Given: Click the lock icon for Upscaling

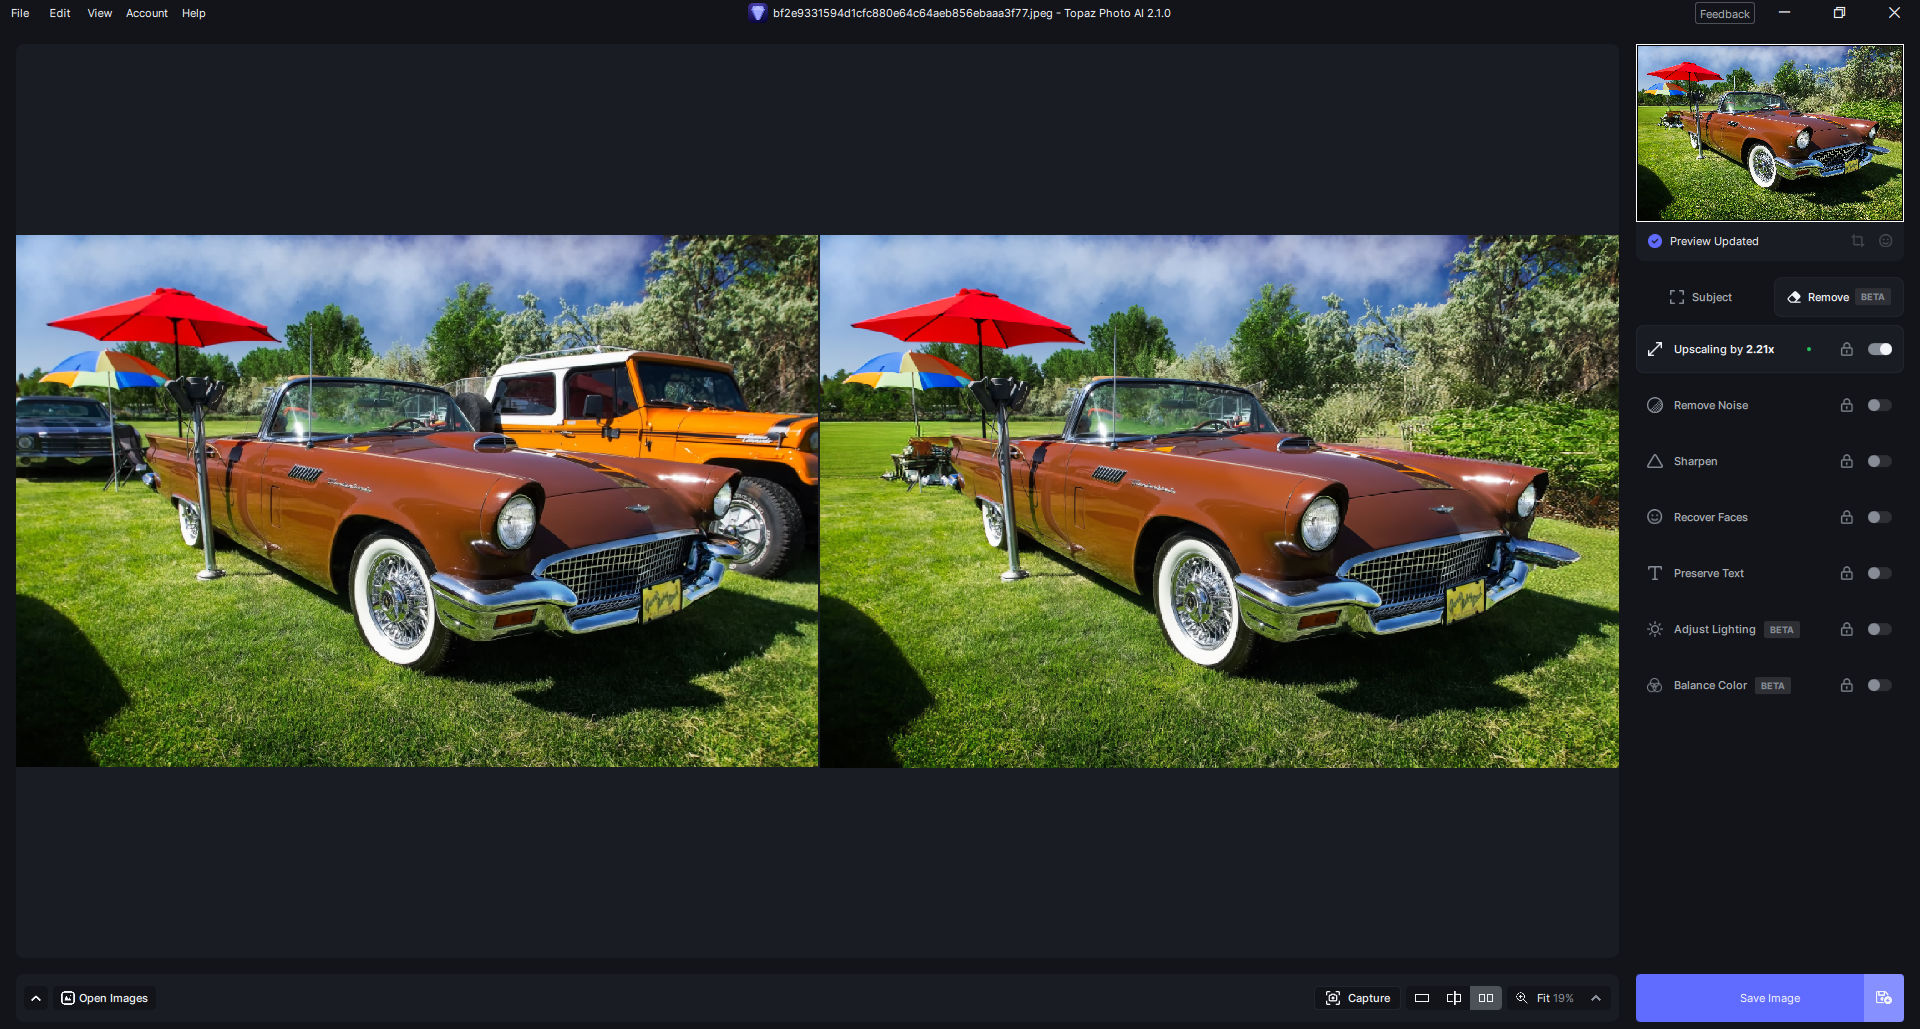Looking at the screenshot, I should (1847, 349).
